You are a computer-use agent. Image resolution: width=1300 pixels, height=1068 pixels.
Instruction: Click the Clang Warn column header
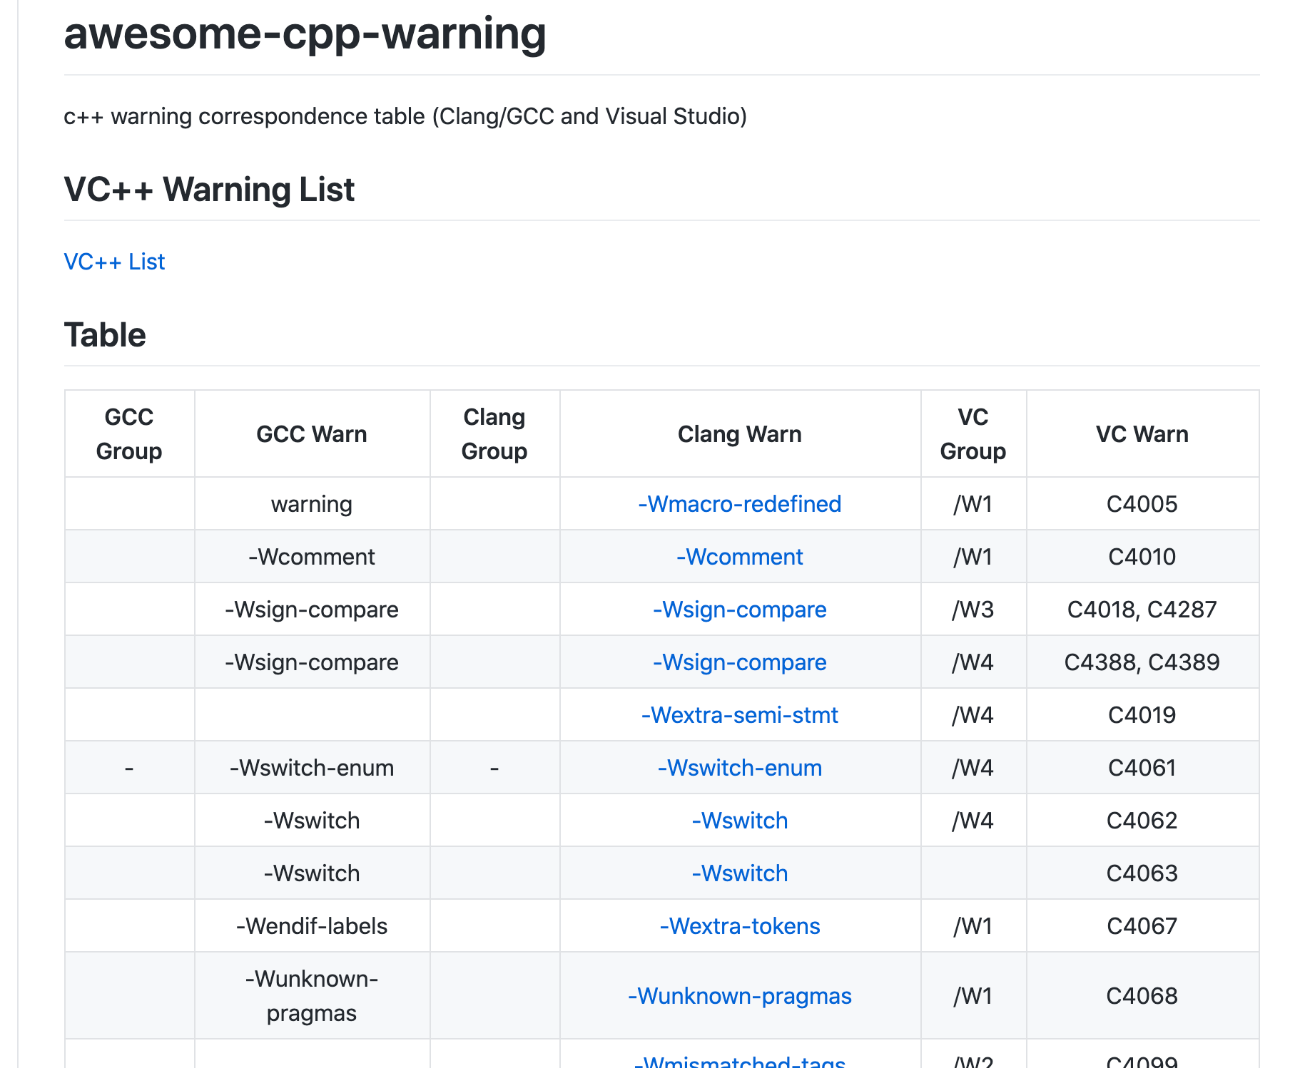tap(740, 434)
